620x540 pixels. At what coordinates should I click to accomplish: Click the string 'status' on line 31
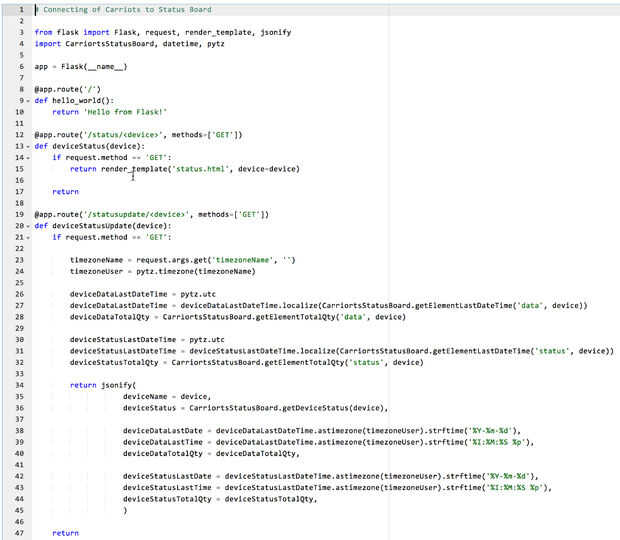[x=552, y=351]
